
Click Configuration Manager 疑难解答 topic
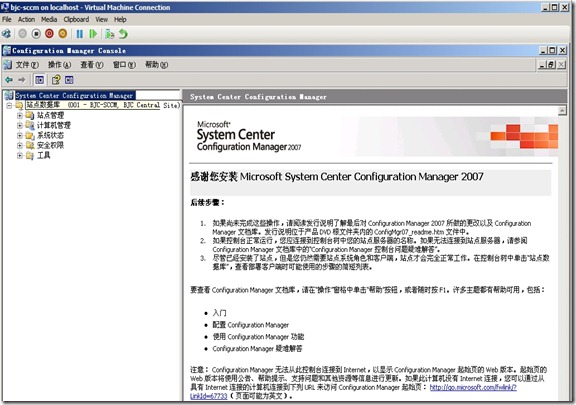tap(257, 348)
